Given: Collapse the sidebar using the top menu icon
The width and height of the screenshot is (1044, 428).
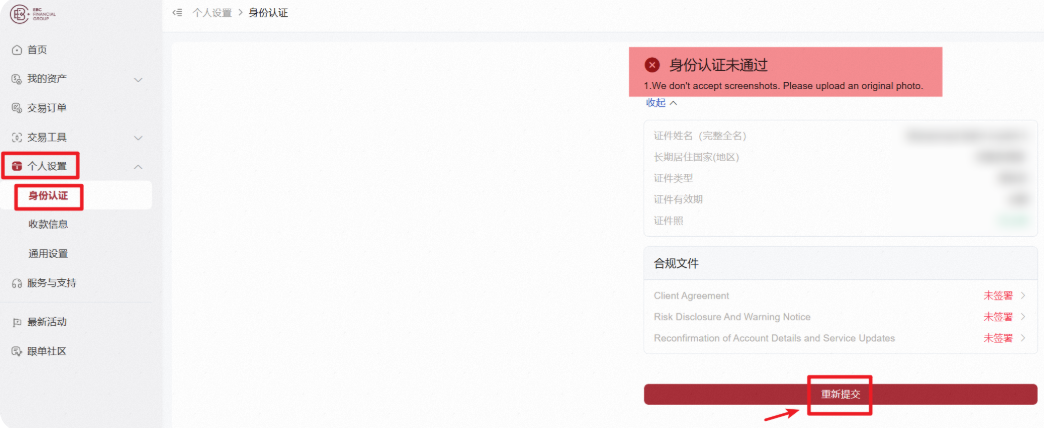Looking at the screenshot, I should (x=177, y=13).
